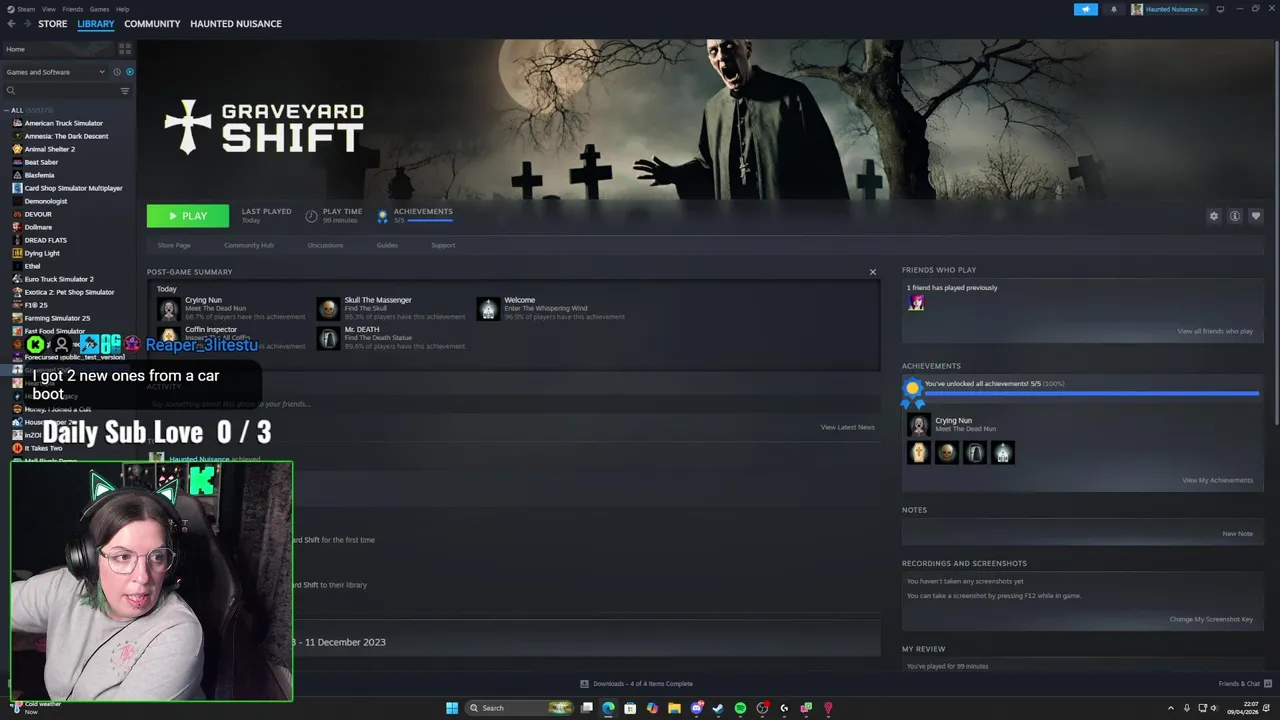This screenshot has width=1280, height=720.
Task: Open View My Achievements
Action: pos(1217,480)
